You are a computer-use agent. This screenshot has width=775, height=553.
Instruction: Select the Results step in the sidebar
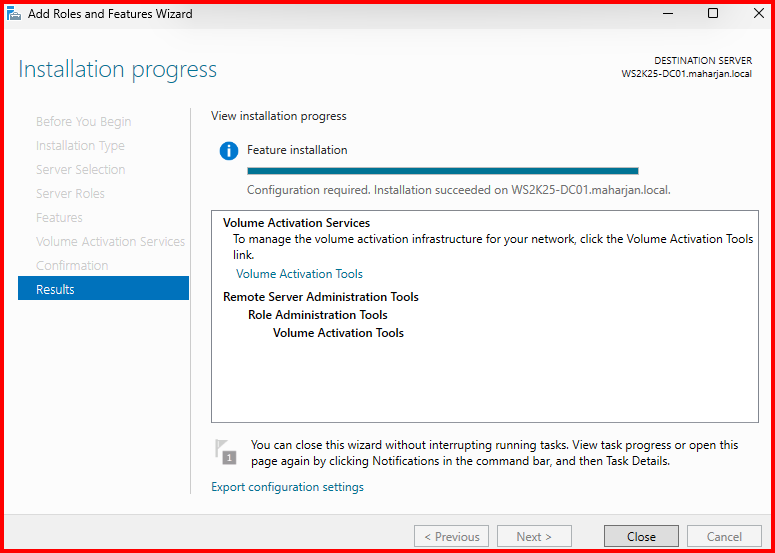tap(103, 289)
